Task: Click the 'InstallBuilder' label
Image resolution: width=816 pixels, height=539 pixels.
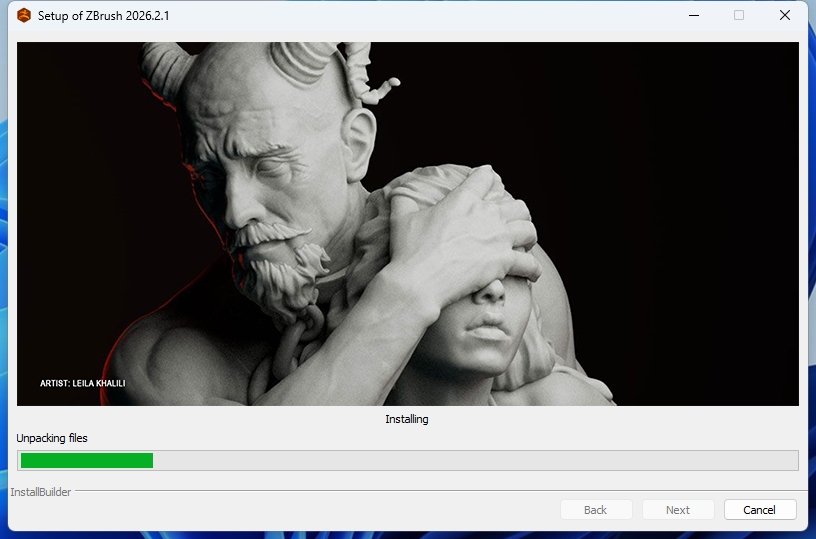Action: click(x=41, y=492)
